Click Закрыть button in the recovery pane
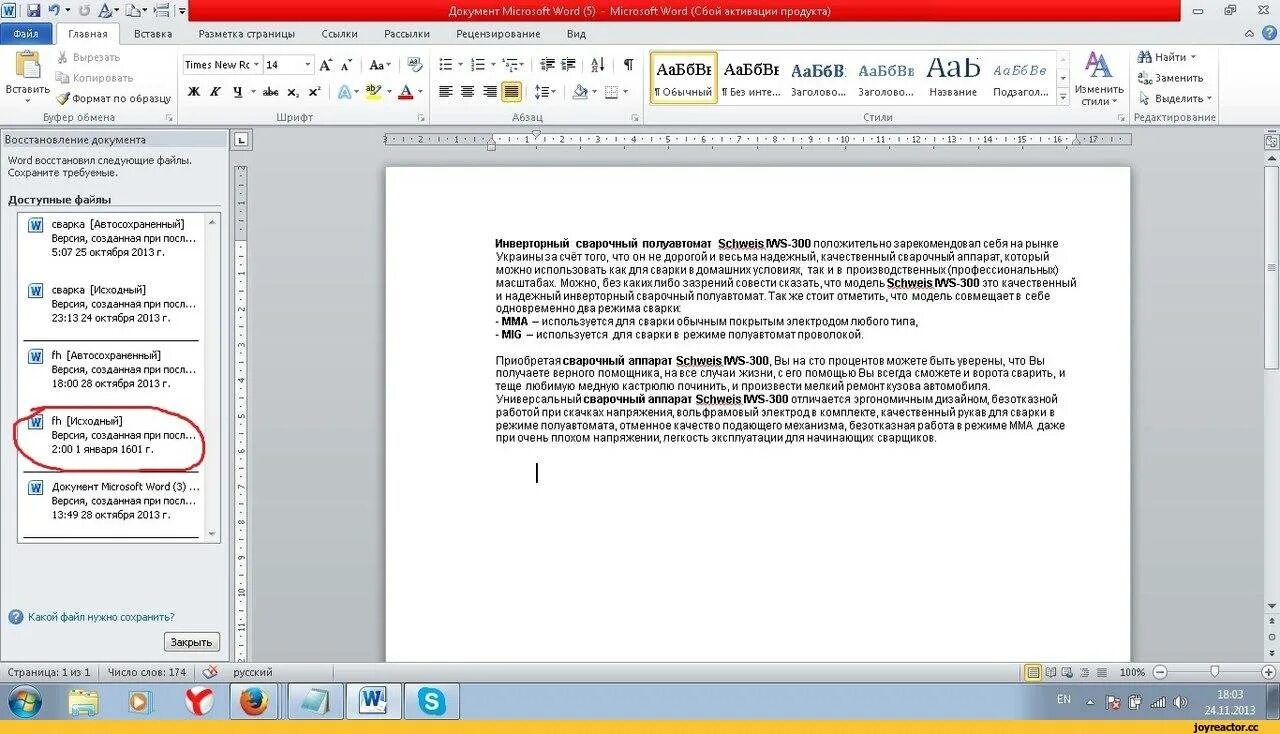The image size is (1280, 734). pos(191,642)
